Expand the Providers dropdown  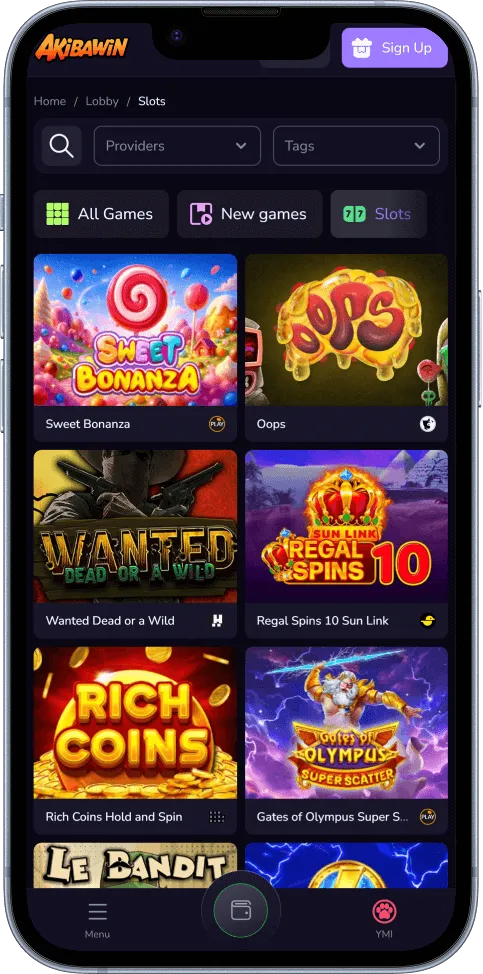point(177,146)
